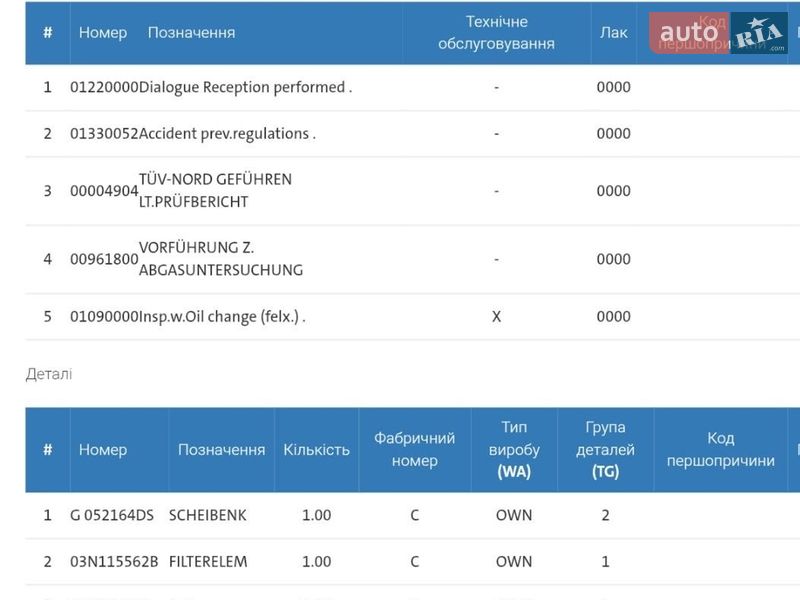Select part number 03N115562B

(x=113, y=561)
